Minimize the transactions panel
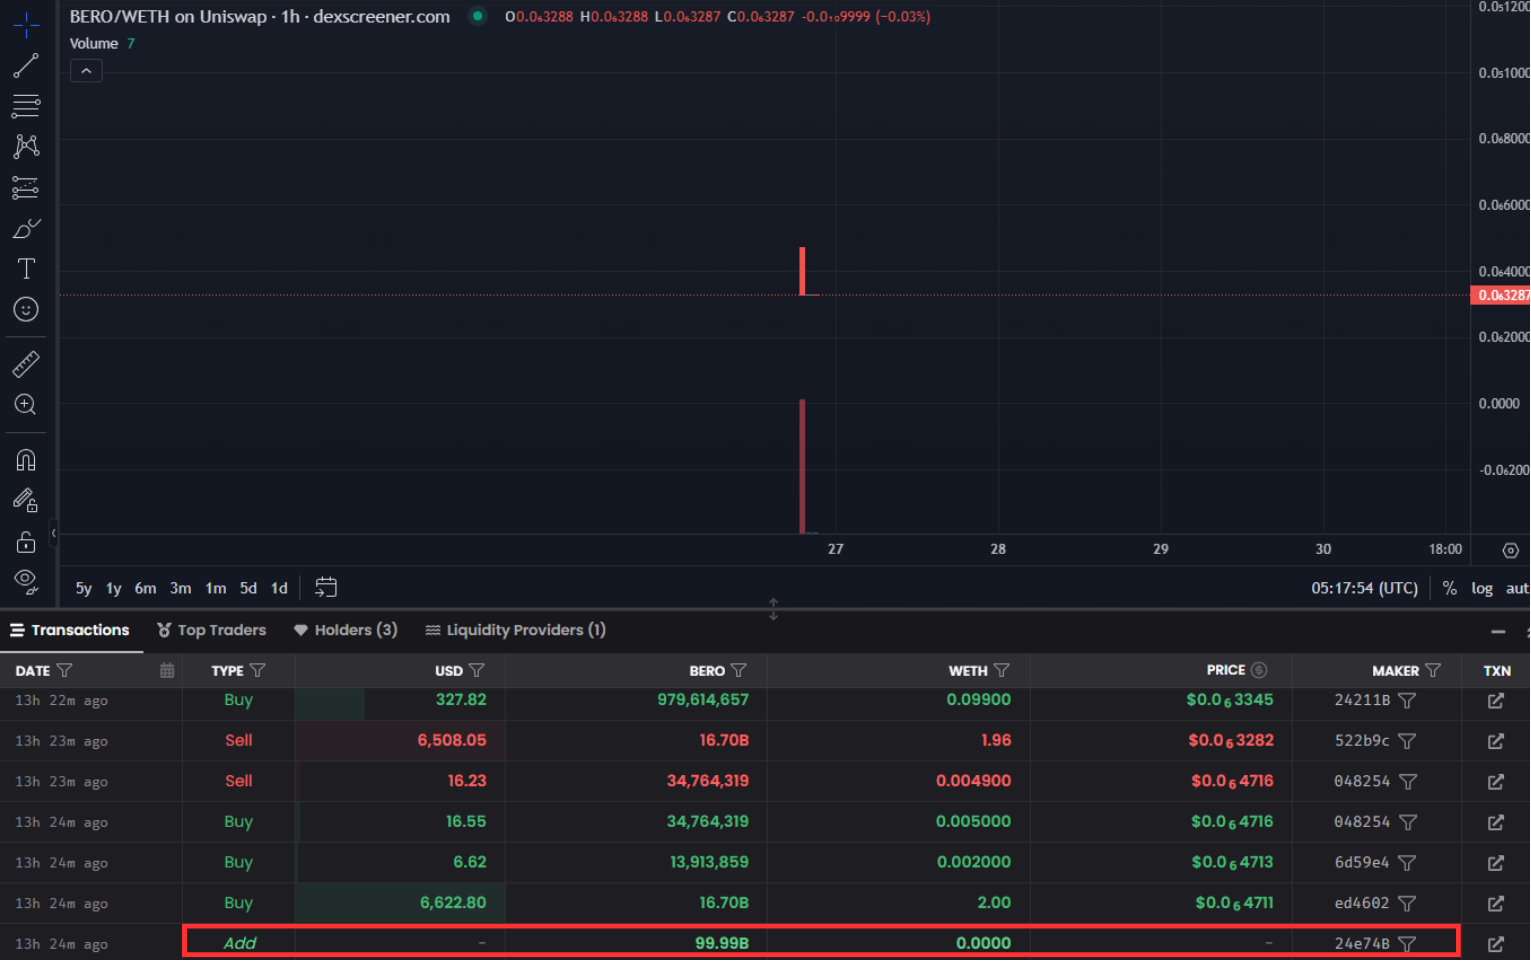This screenshot has height=961, width=1531. (x=1498, y=631)
